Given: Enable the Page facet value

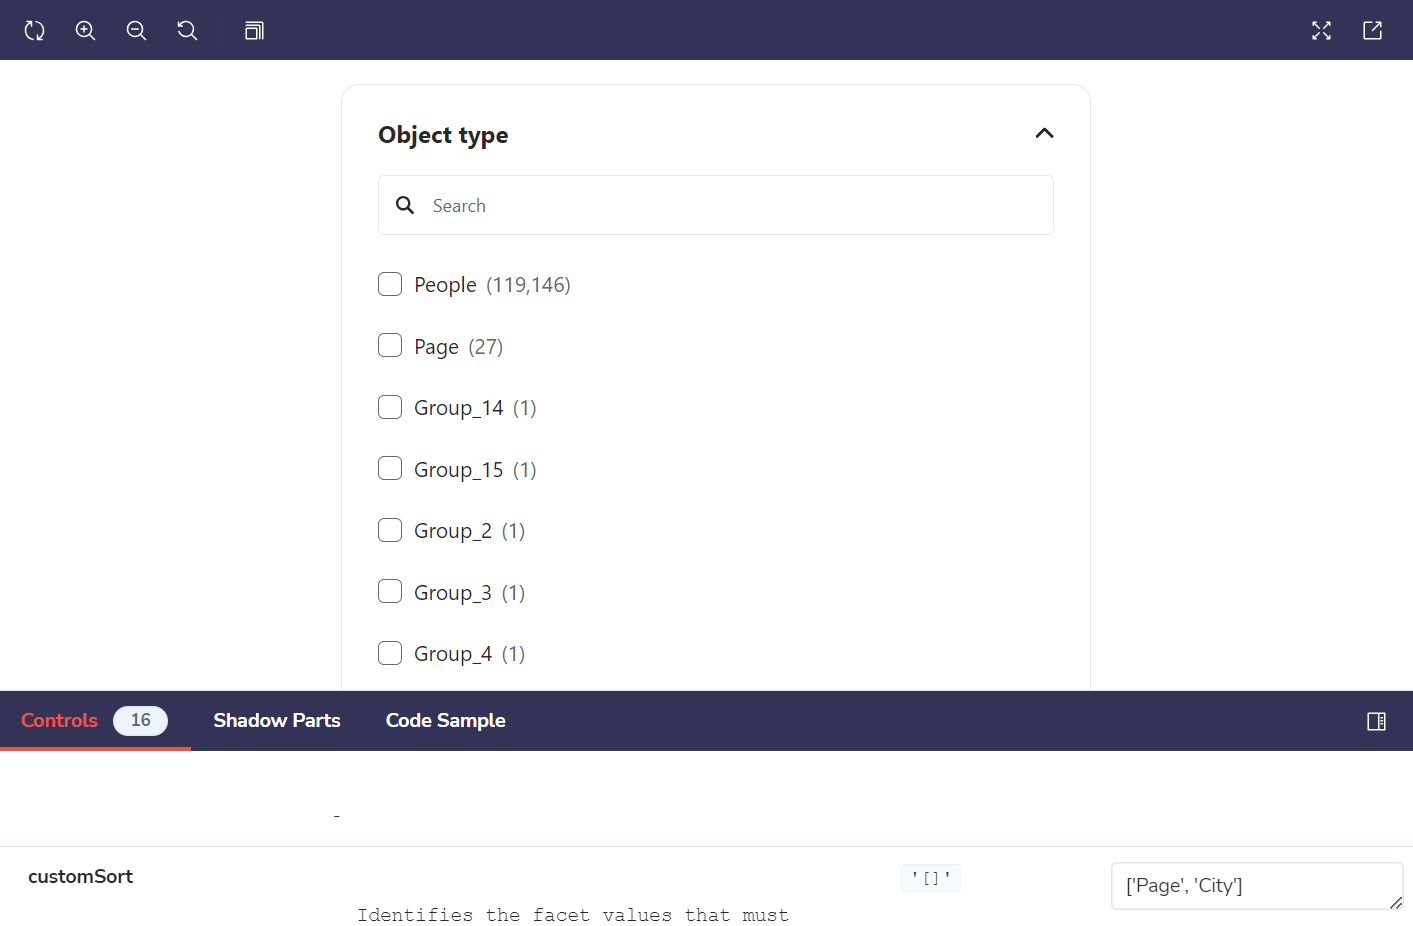Looking at the screenshot, I should click(x=390, y=345).
